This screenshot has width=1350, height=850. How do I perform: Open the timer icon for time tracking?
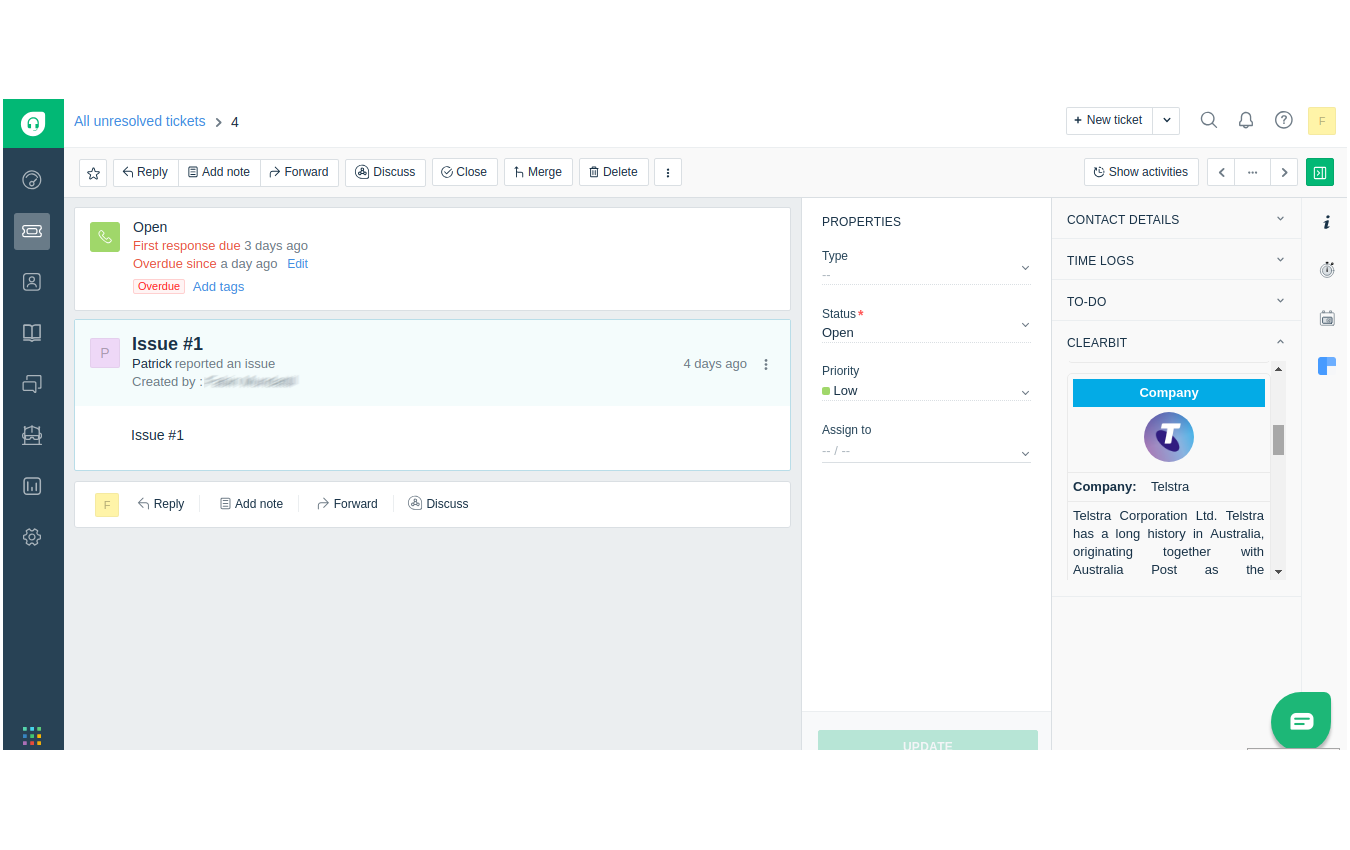point(1327,269)
